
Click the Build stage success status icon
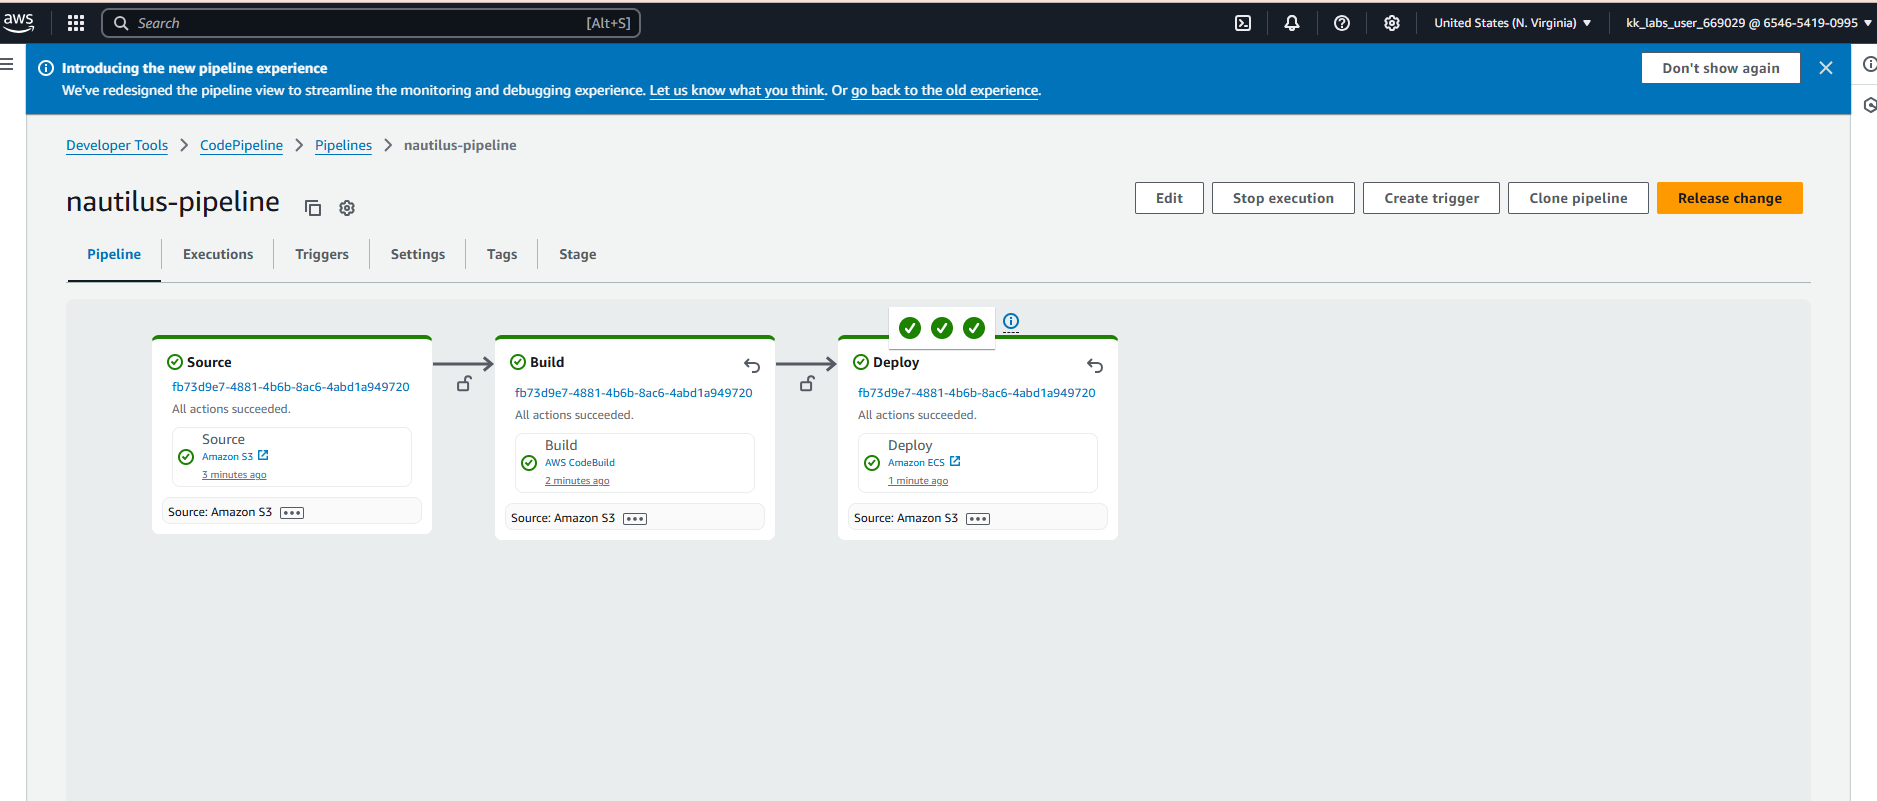point(518,362)
